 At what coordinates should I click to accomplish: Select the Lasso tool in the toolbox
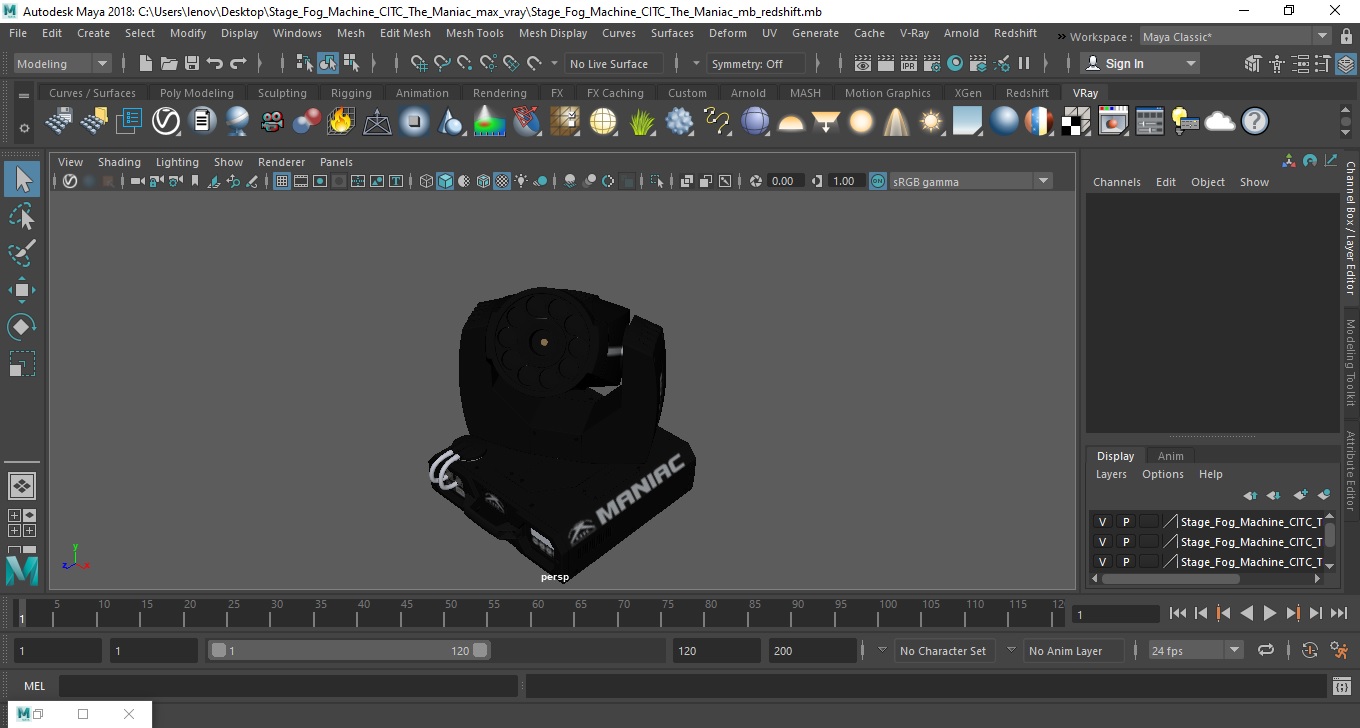pyautogui.click(x=21, y=217)
